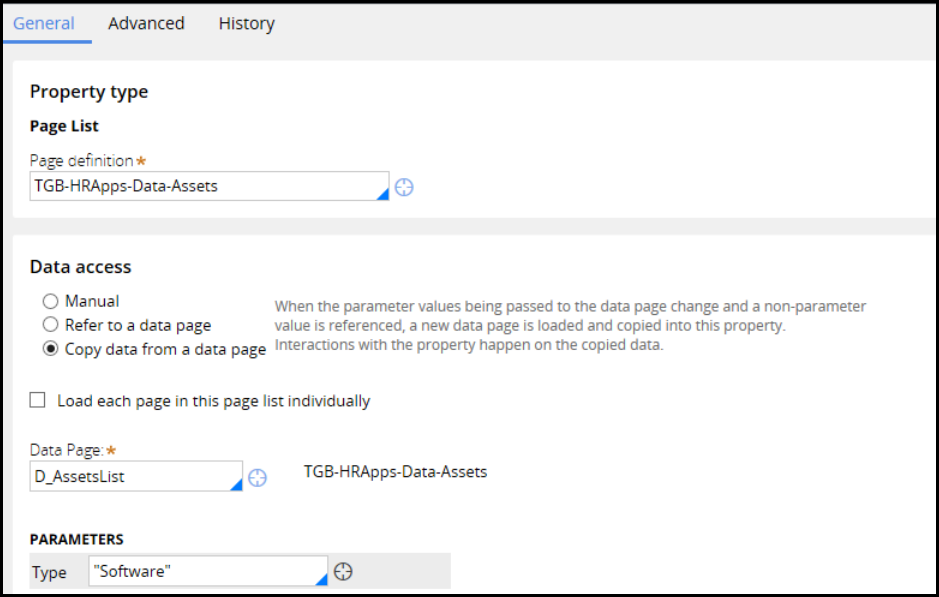The image size is (939, 597).
Task: Switch to the Advanced tab
Action: (x=146, y=23)
